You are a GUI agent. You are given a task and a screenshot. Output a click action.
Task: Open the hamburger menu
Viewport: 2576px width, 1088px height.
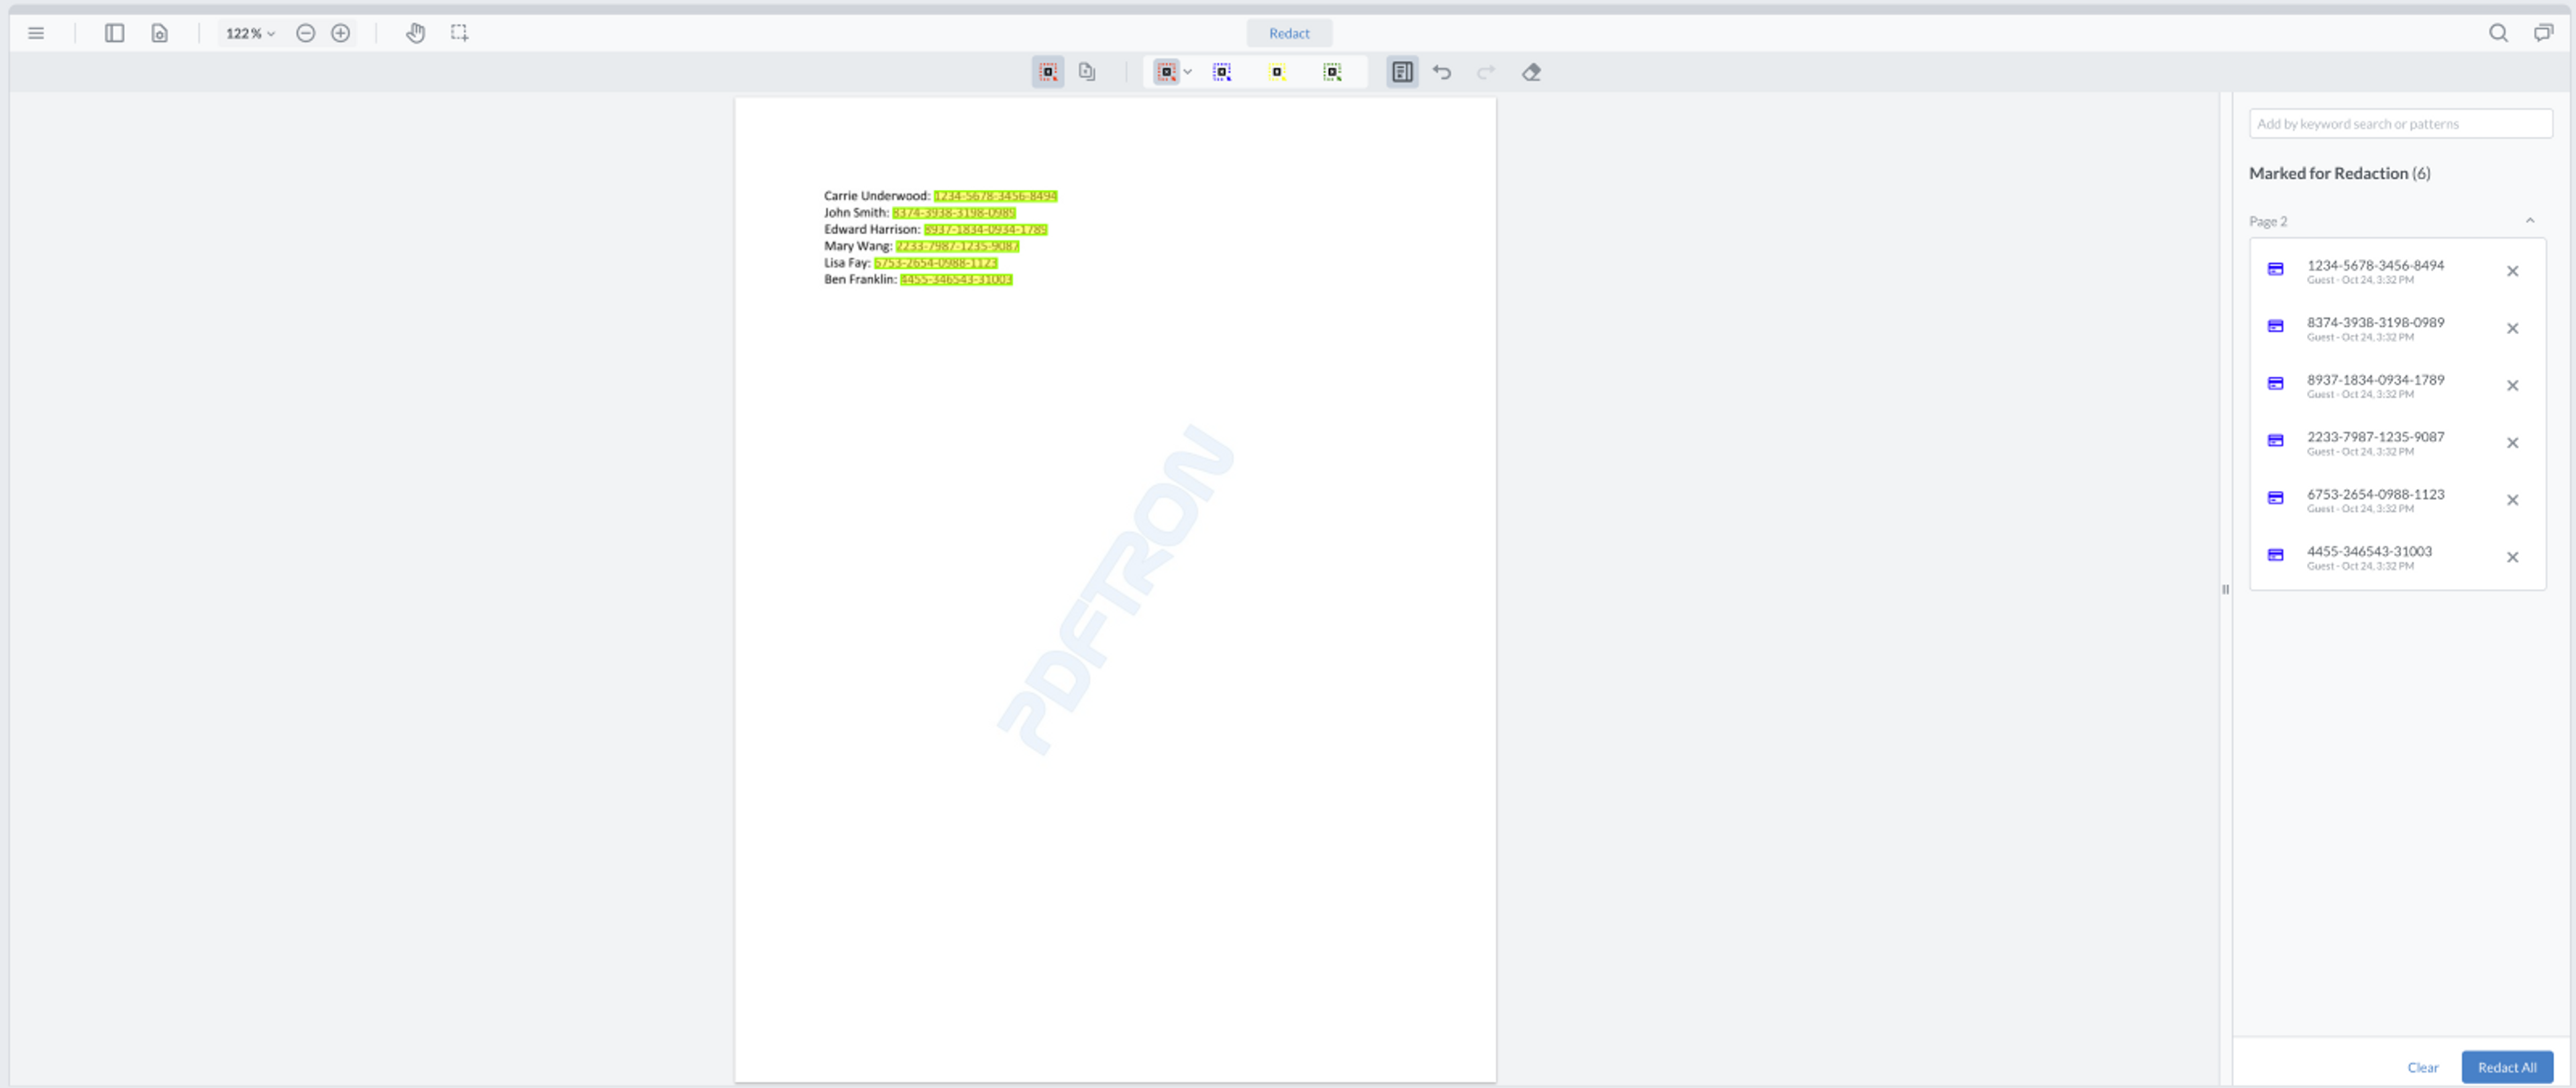click(x=36, y=33)
